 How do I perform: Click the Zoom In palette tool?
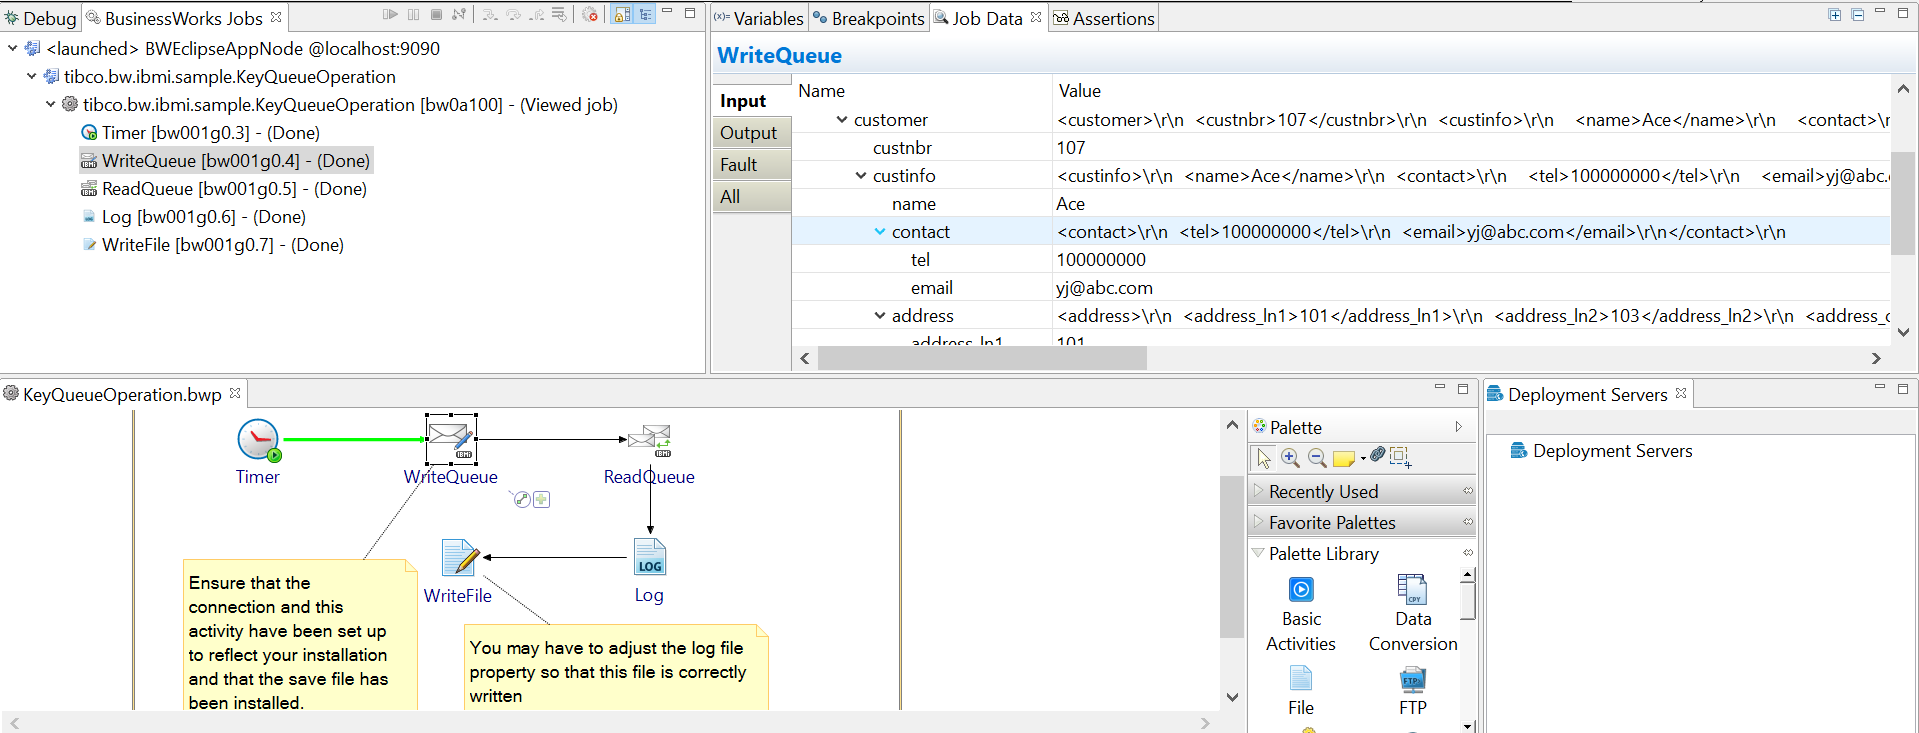pyautogui.click(x=1290, y=458)
